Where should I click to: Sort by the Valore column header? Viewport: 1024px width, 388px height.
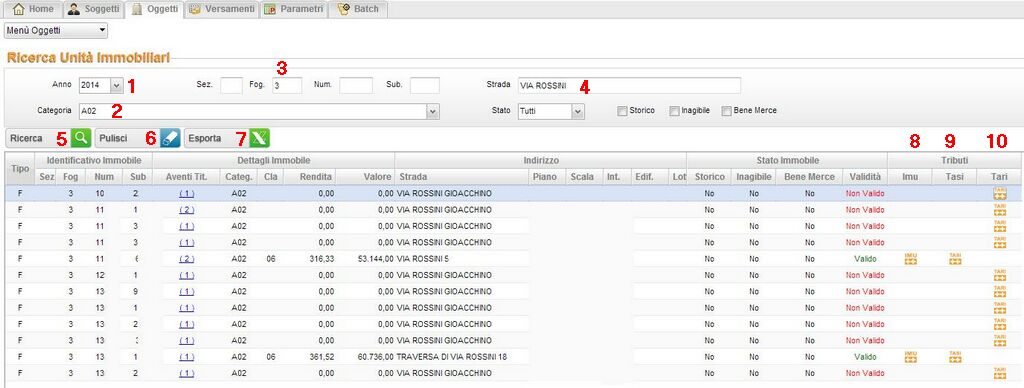click(366, 177)
